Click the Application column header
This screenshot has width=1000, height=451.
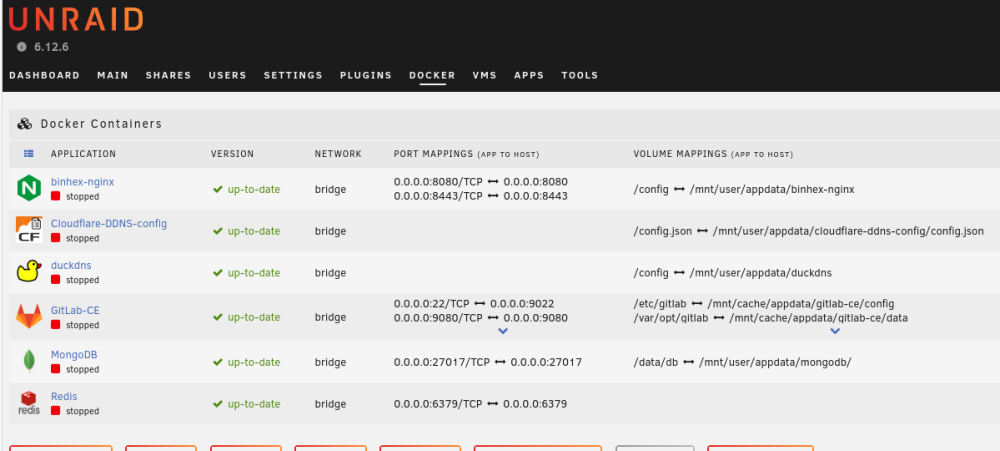point(84,154)
